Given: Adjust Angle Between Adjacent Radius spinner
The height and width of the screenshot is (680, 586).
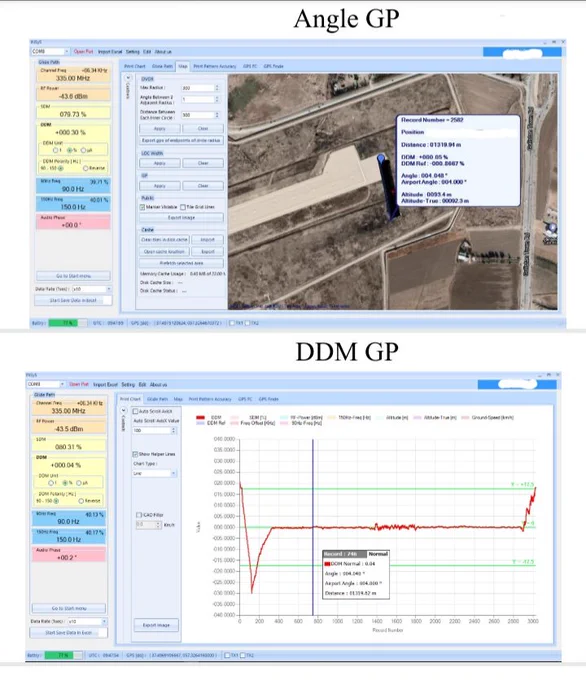Looking at the screenshot, I should [217, 99].
